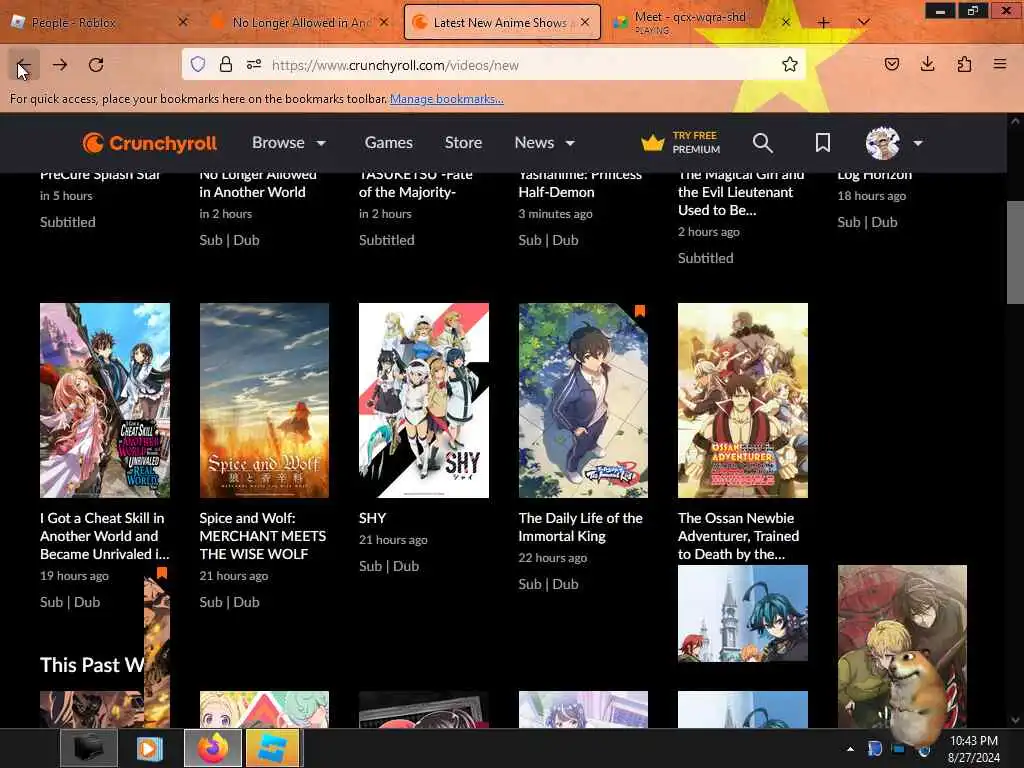Open the Firefox extensions icon
The height and width of the screenshot is (768, 1024).
(964, 64)
